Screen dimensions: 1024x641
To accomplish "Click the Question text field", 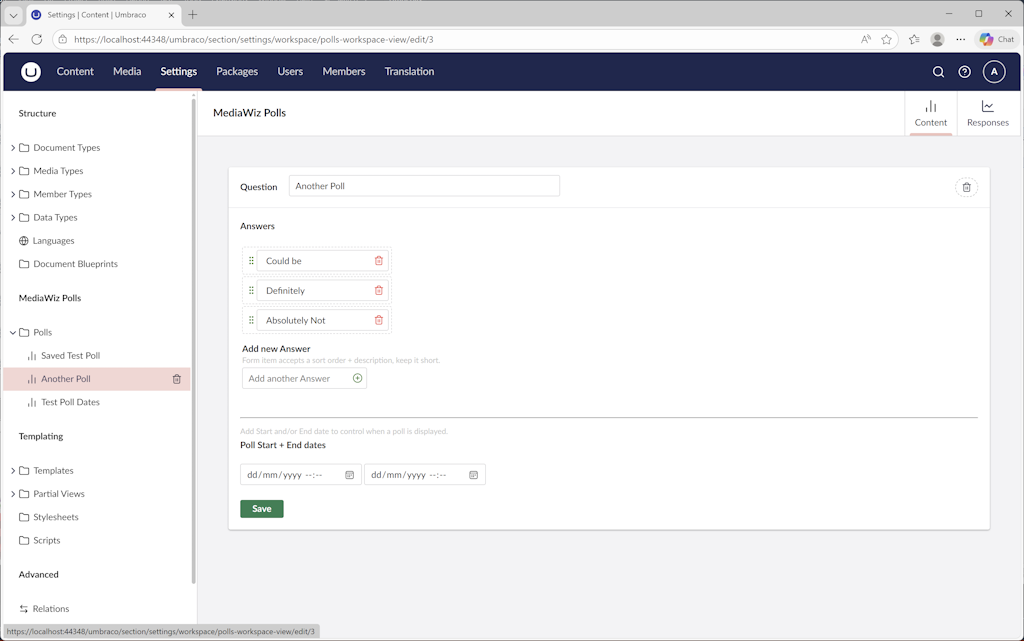I will coord(423,186).
